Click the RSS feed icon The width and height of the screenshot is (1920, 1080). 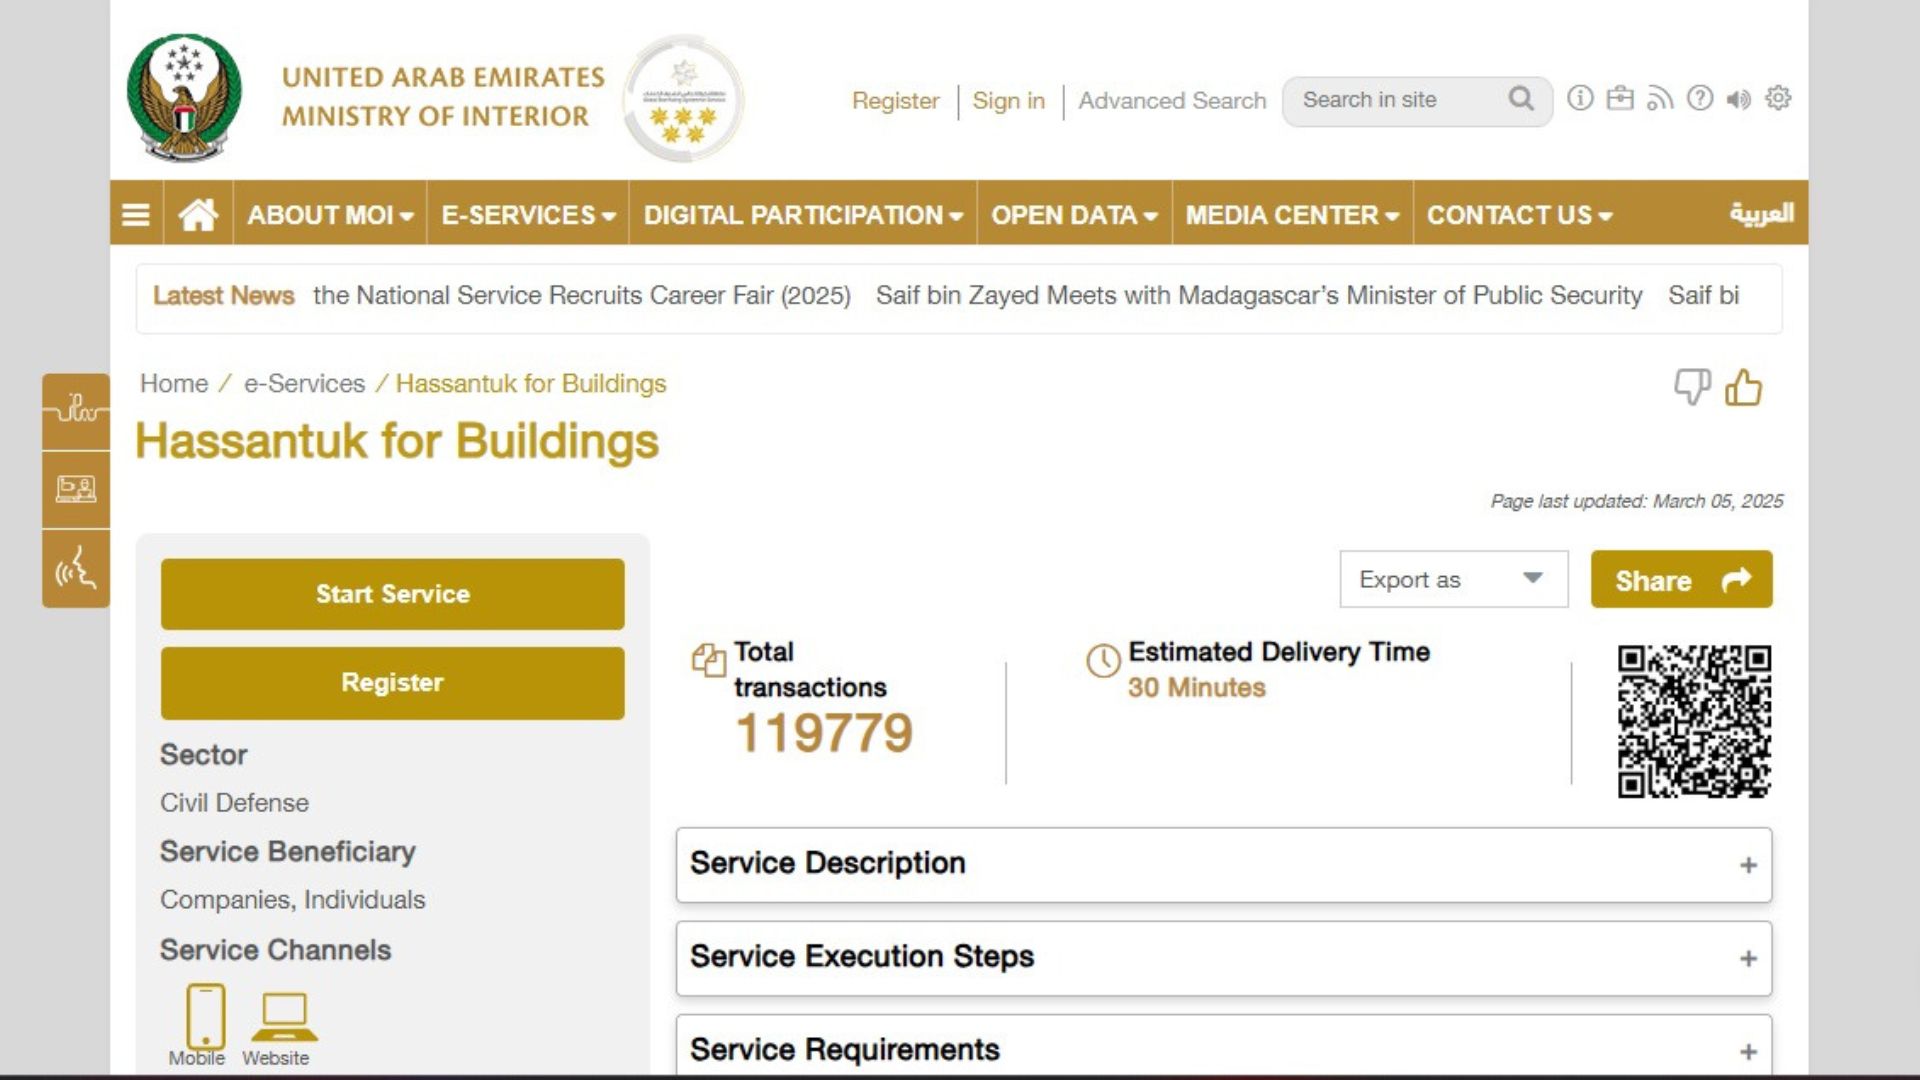1660,98
